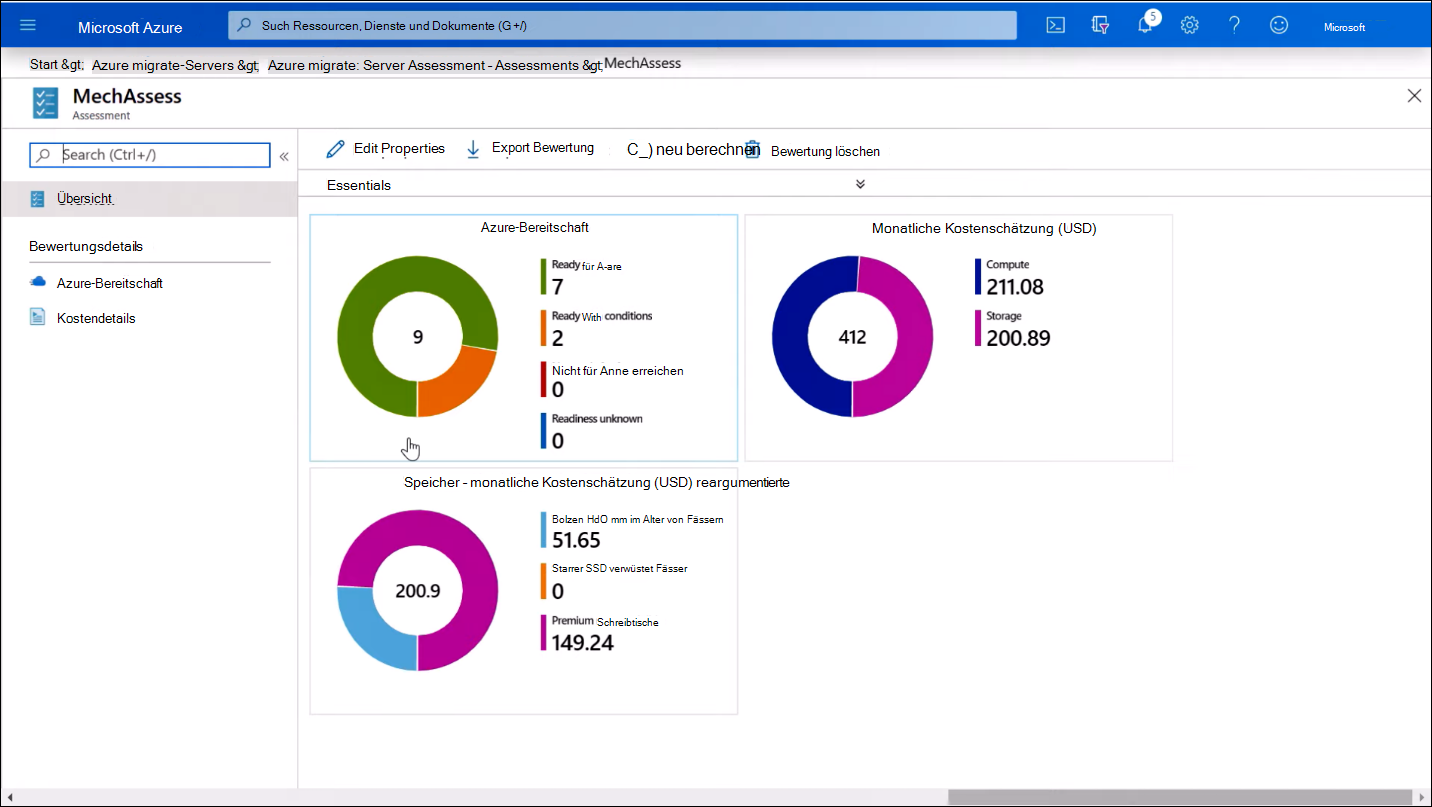Open Cloud Shell from top bar
Image resolution: width=1432 pixels, height=807 pixels.
(1055, 26)
